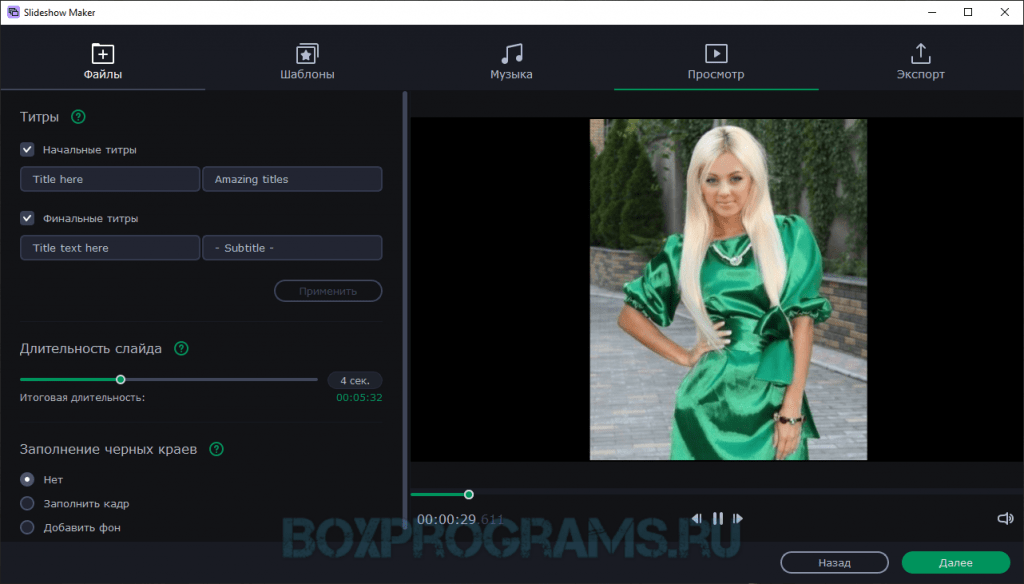Screen dimensions: 1024x584
Task: Click the '- Subtitle -' input field
Action: pos(292,248)
